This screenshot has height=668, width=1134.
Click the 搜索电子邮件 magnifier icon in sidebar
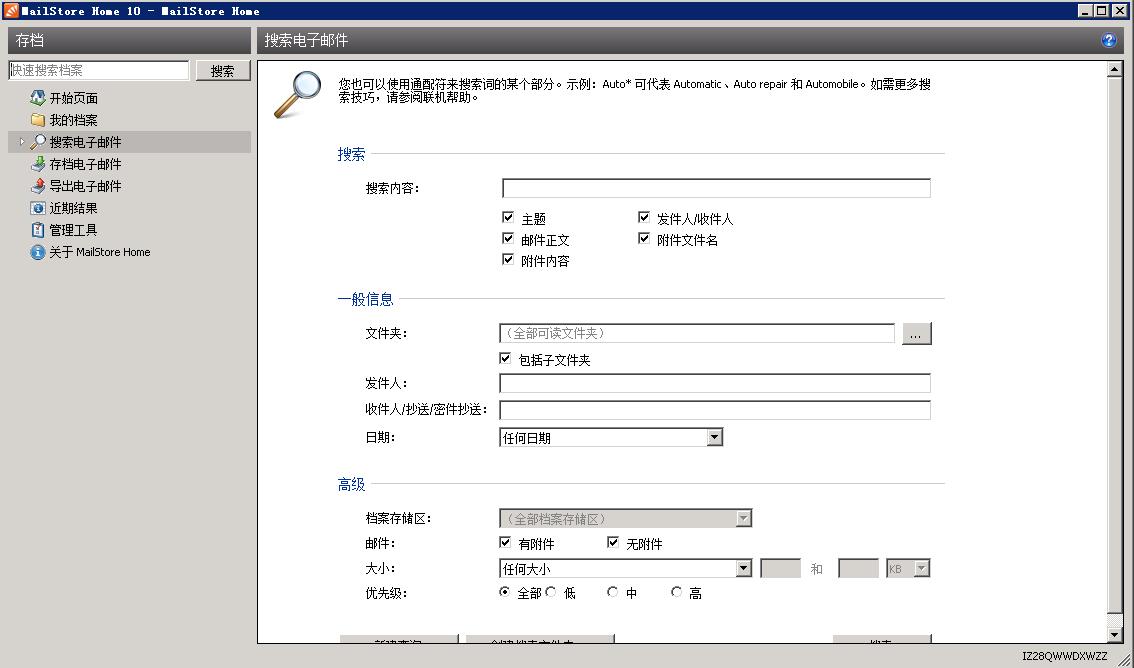(x=38, y=142)
